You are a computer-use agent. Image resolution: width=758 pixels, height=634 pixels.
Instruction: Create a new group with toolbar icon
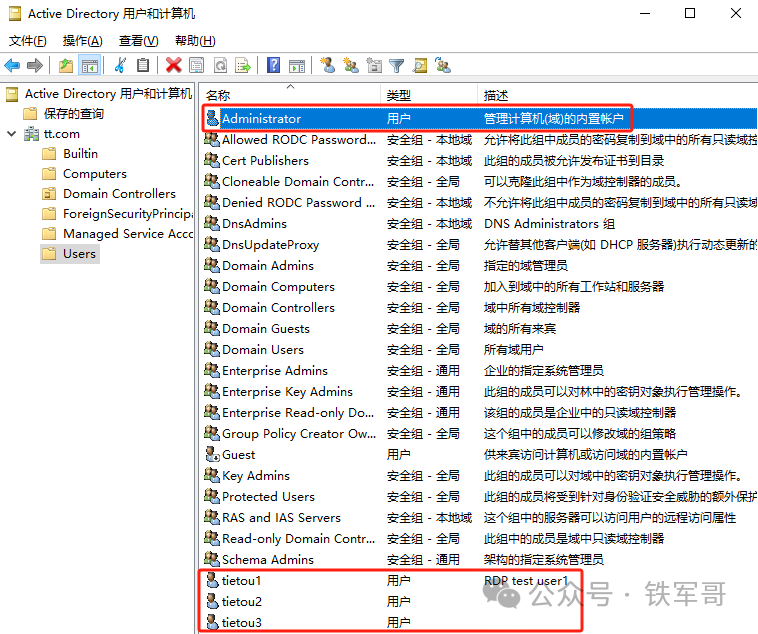(x=351, y=65)
